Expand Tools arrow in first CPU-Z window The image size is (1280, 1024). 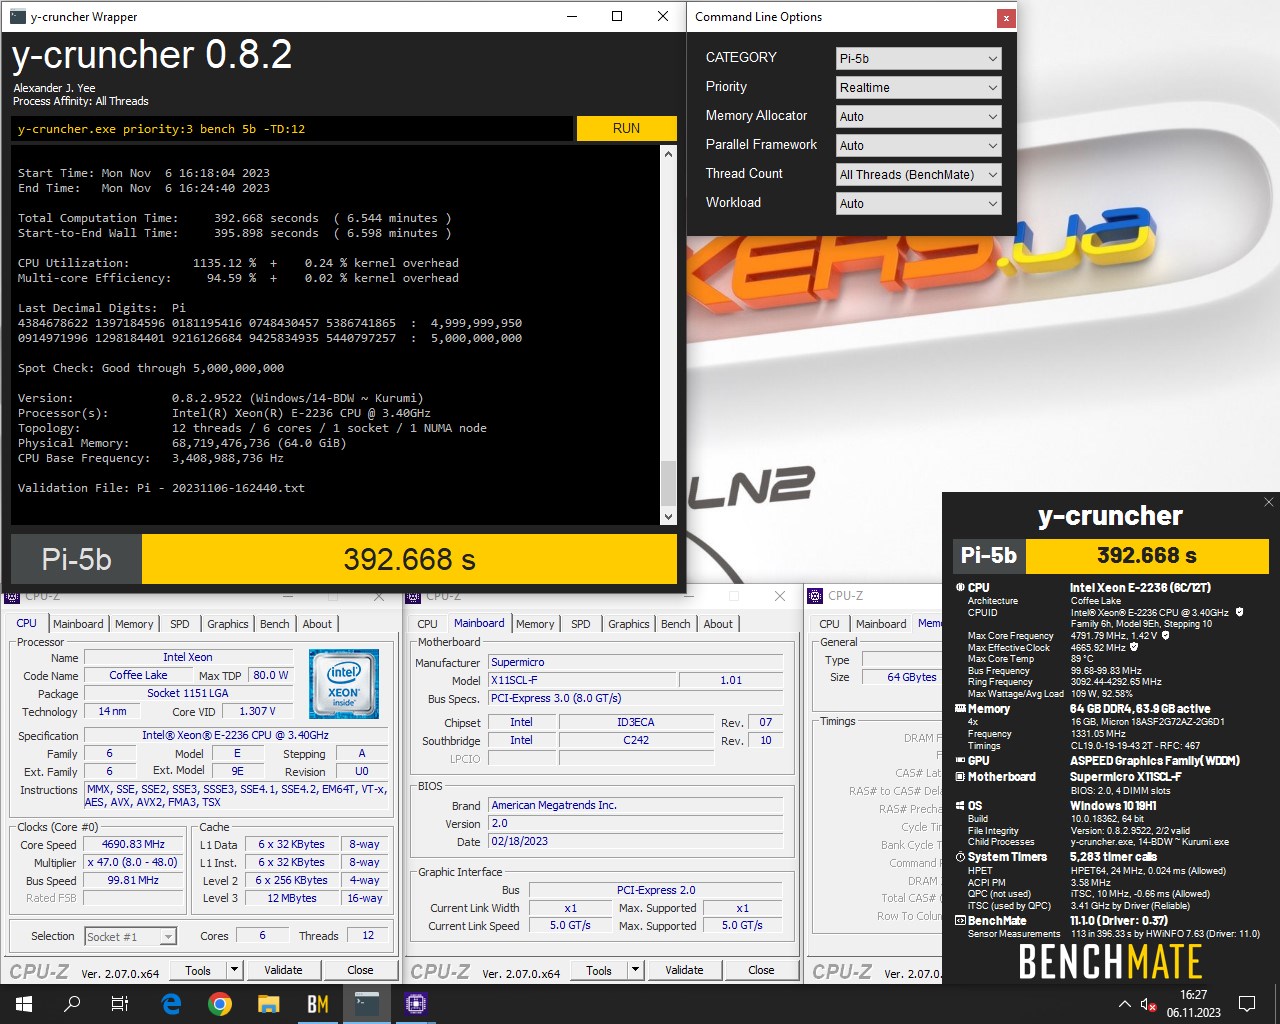tap(234, 970)
